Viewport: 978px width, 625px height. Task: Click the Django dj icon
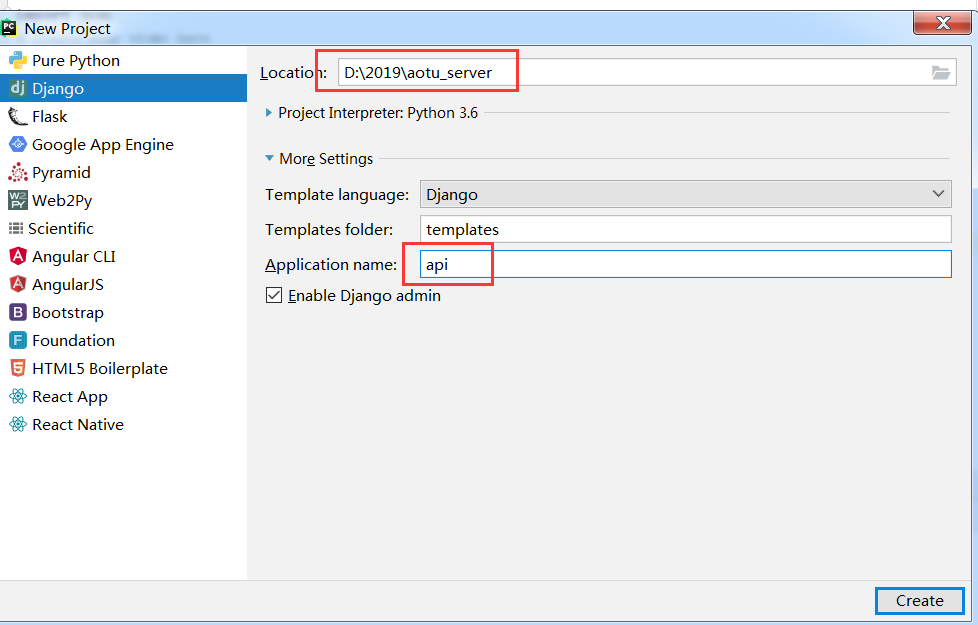pos(17,89)
